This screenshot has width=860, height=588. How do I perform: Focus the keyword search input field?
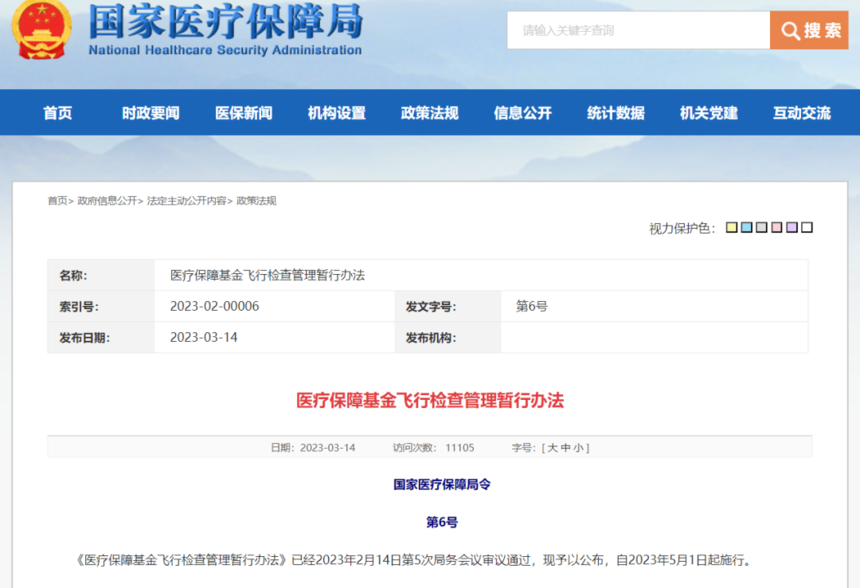(638, 30)
